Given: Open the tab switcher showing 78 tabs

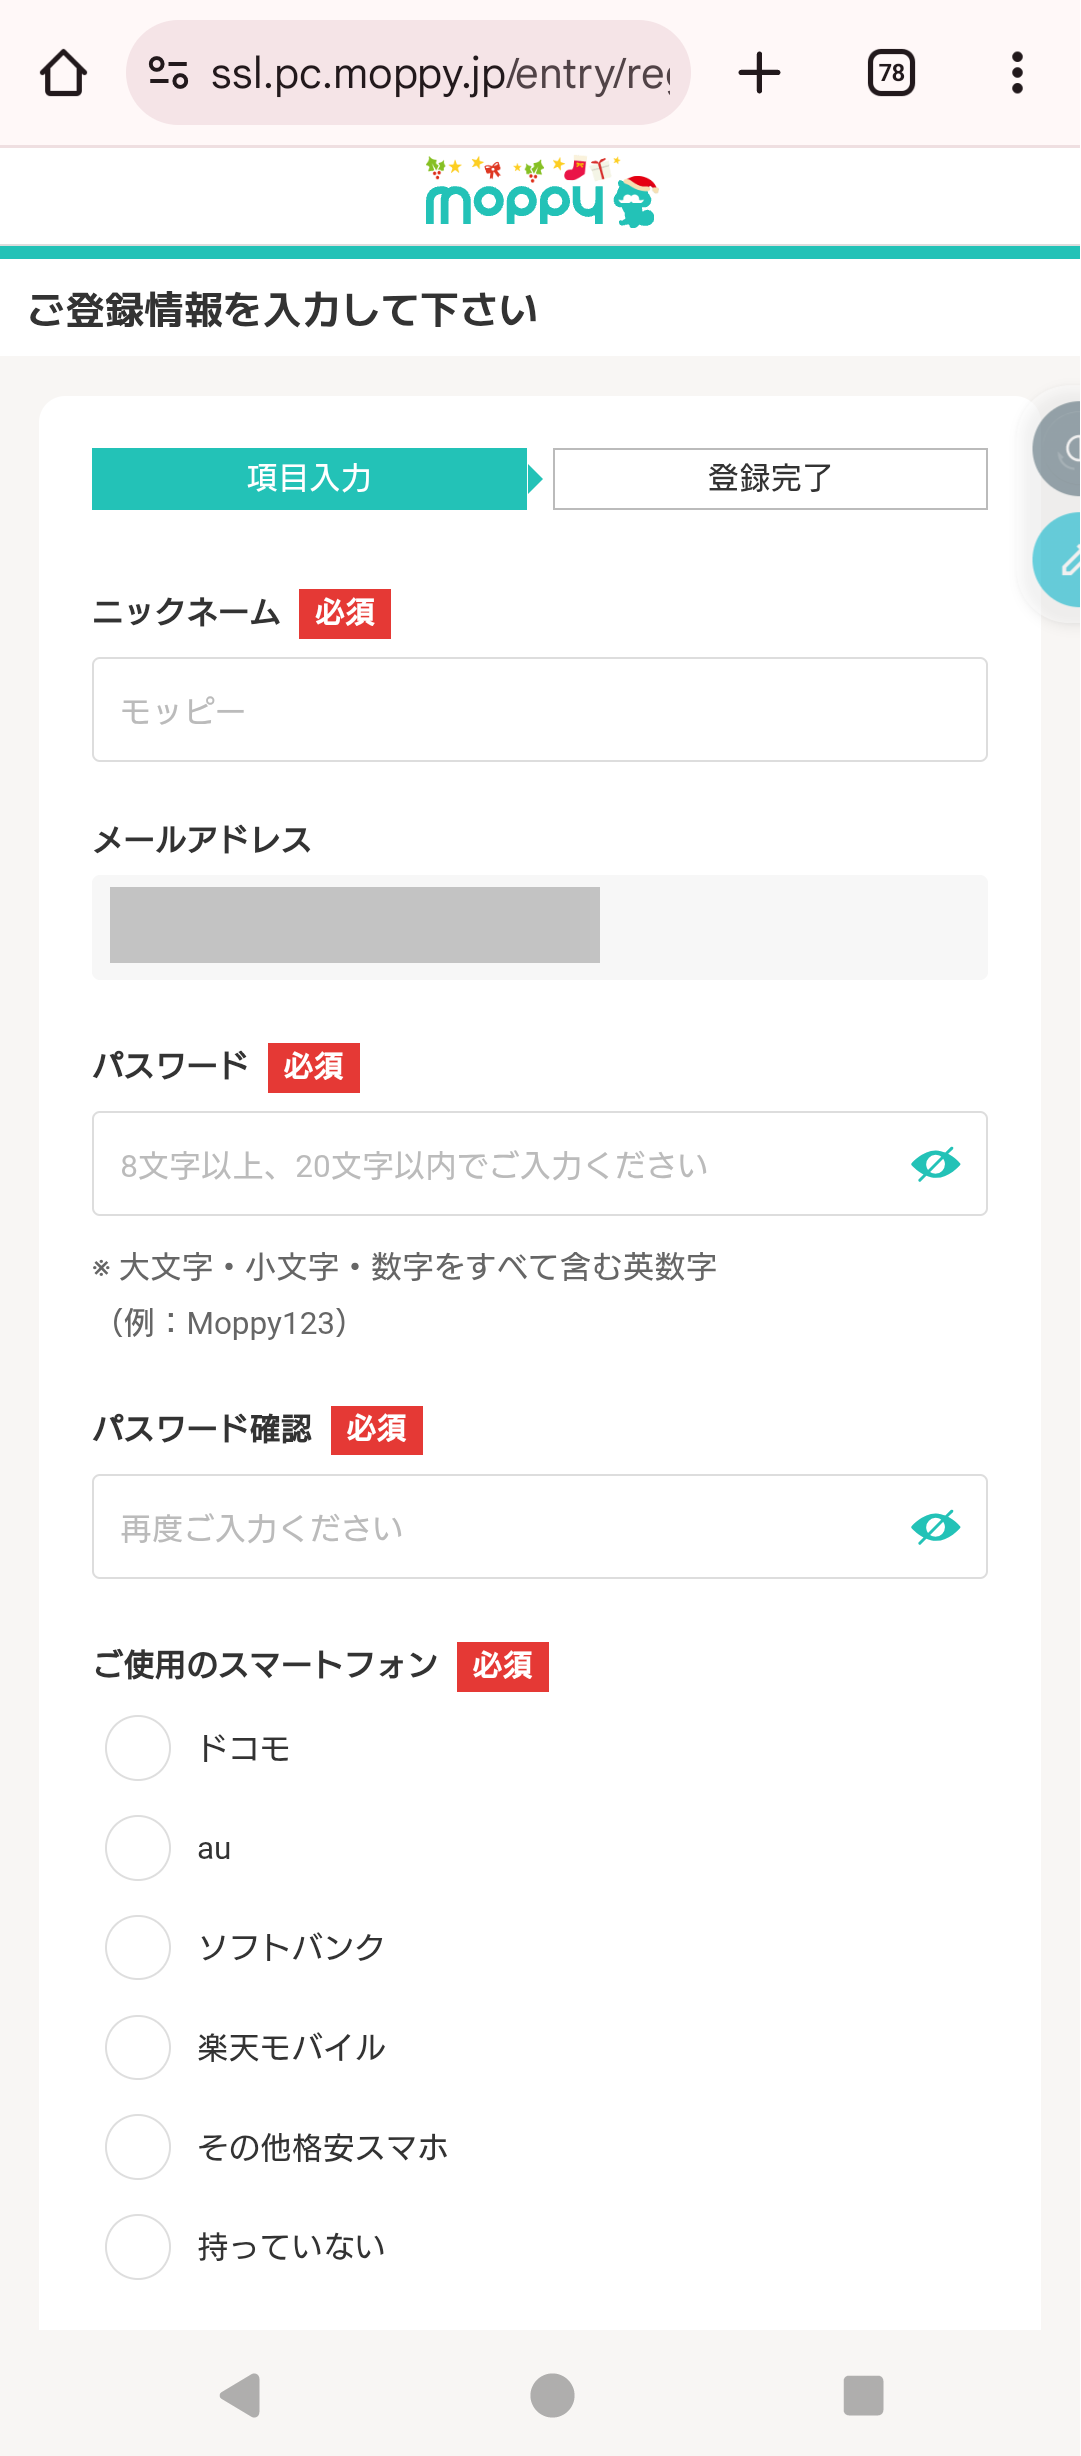Looking at the screenshot, I should 891,73.
